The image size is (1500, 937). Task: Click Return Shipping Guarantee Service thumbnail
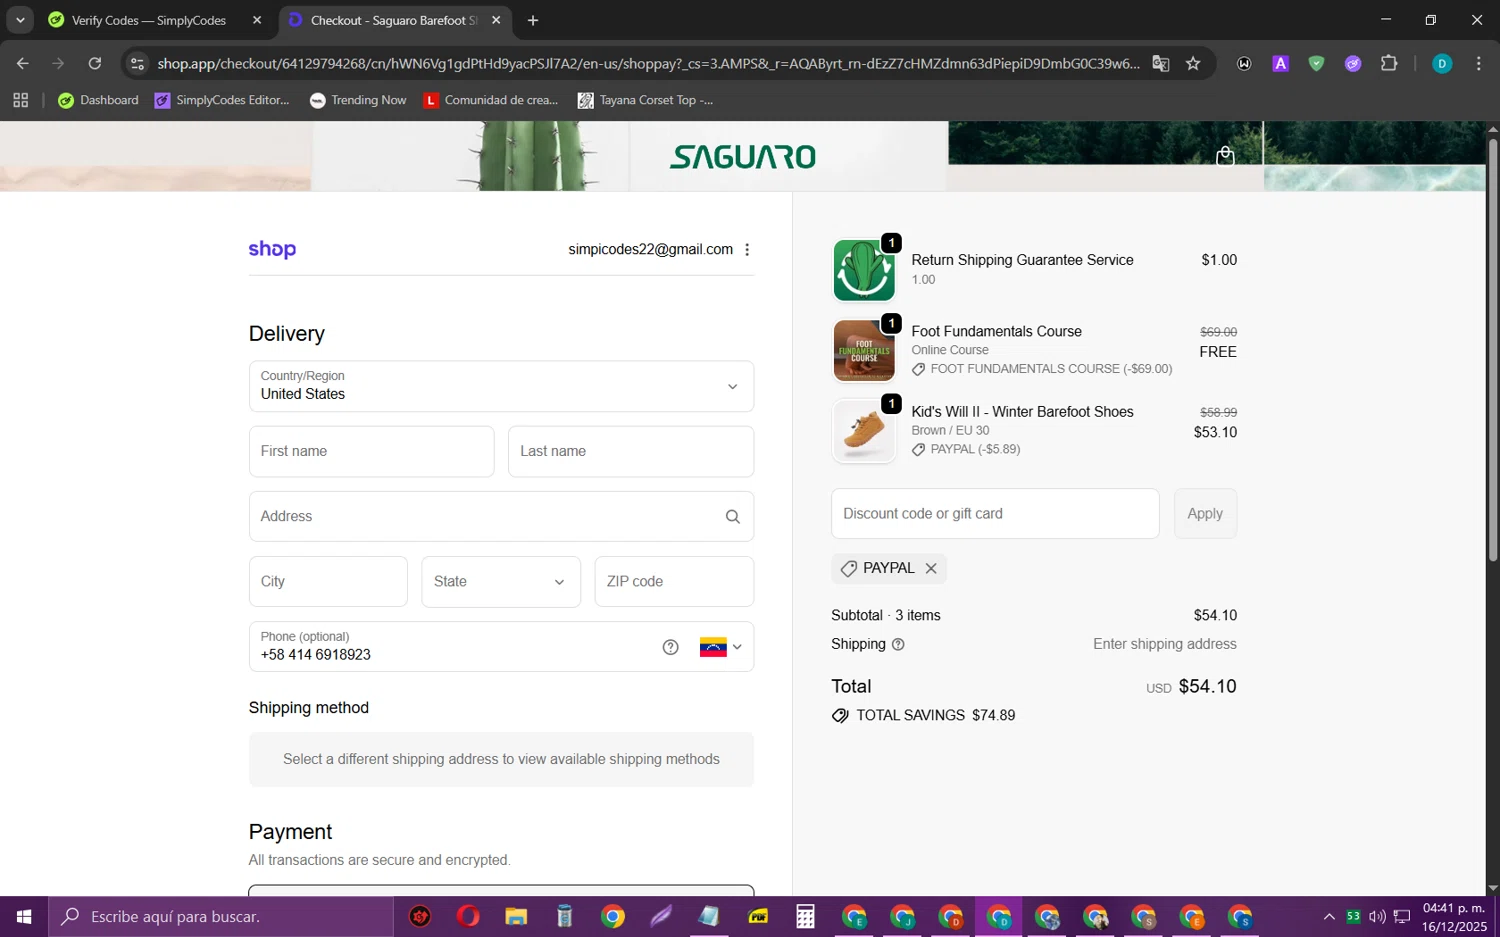[x=864, y=270]
